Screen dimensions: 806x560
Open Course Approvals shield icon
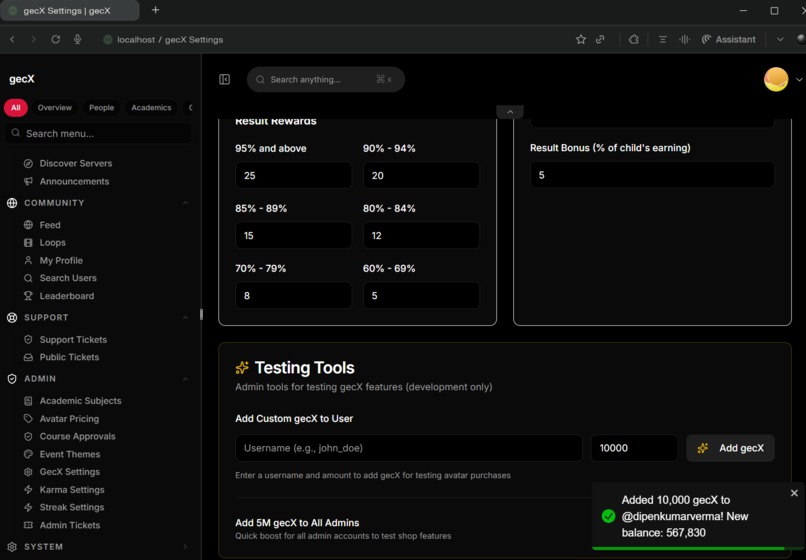tap(28, 436)
